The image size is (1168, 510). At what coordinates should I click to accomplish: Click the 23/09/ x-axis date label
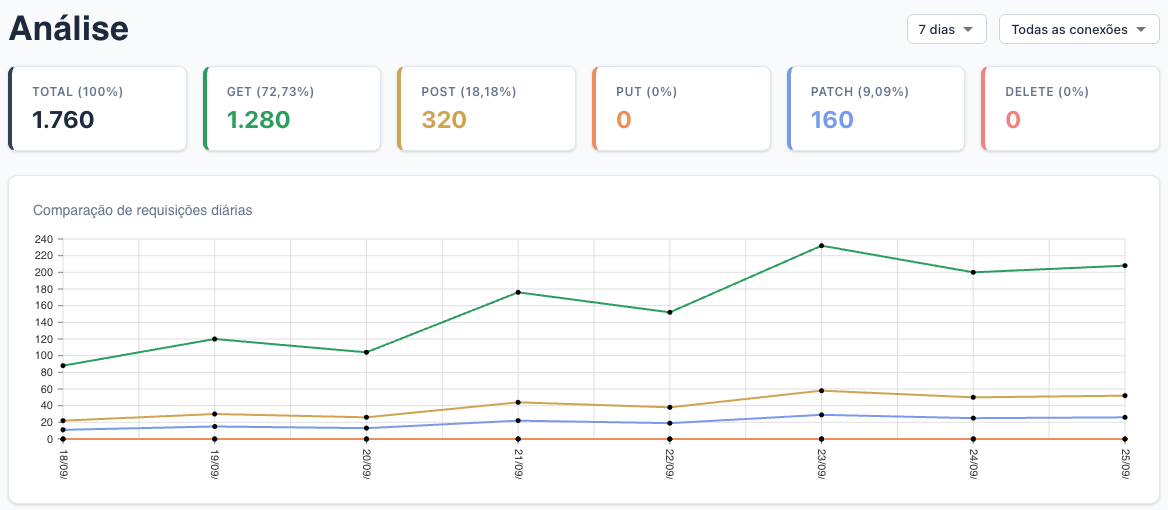[821, 464]
